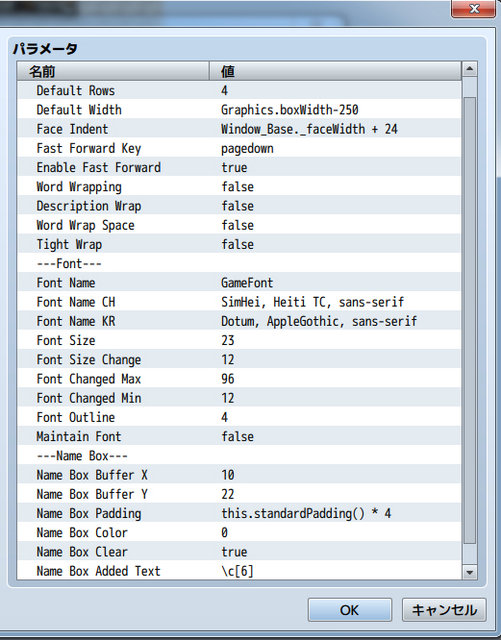Select the Name Box Color parameter
Image resolution: width=501 pixels, height=640 pixels.
(239, 532)
